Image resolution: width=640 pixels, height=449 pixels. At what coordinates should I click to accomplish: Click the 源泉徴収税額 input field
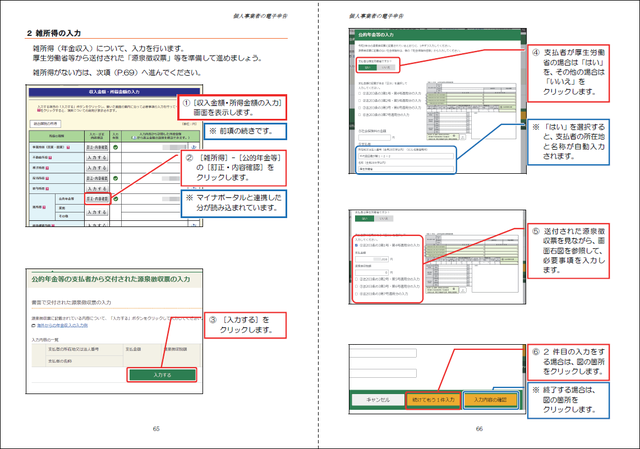372,272
